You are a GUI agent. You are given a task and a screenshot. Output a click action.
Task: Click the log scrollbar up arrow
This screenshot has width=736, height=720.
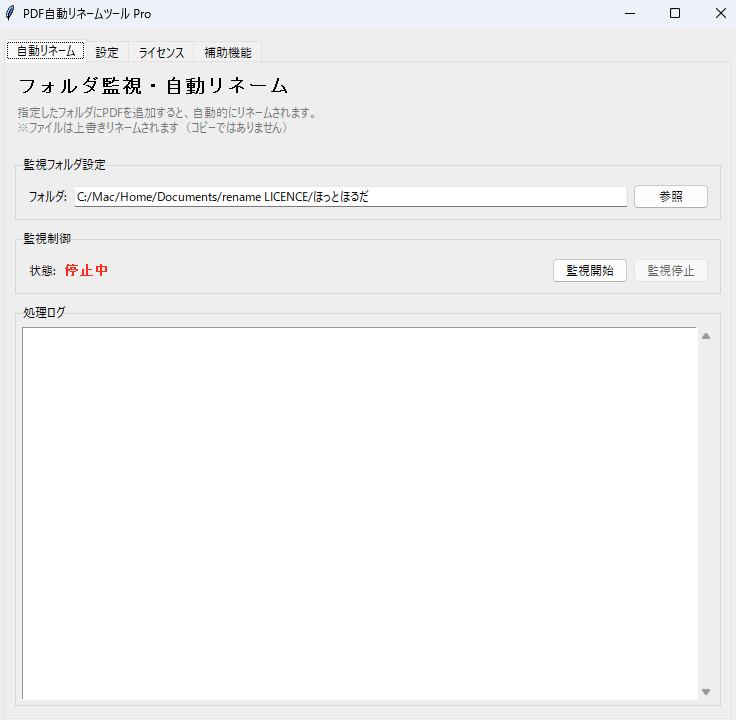[x=706, y=336]
